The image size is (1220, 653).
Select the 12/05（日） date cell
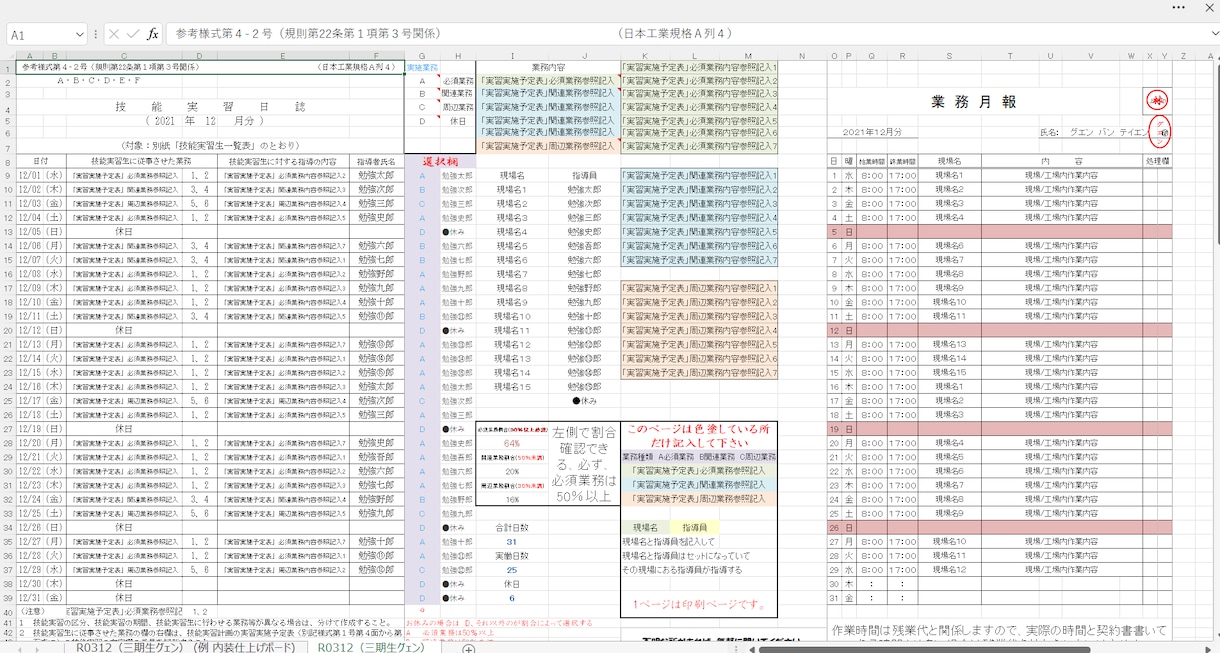point(41,231)
